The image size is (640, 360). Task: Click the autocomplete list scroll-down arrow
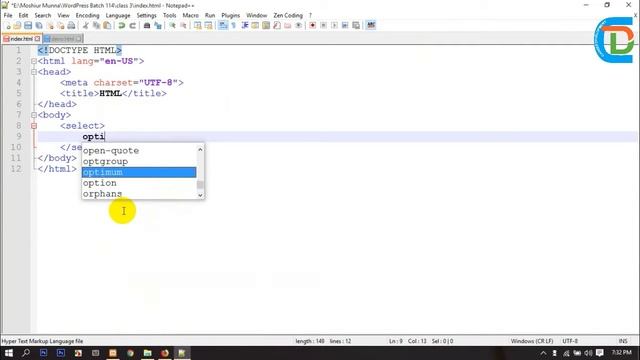pyautogui.click(x=200, y=195)
